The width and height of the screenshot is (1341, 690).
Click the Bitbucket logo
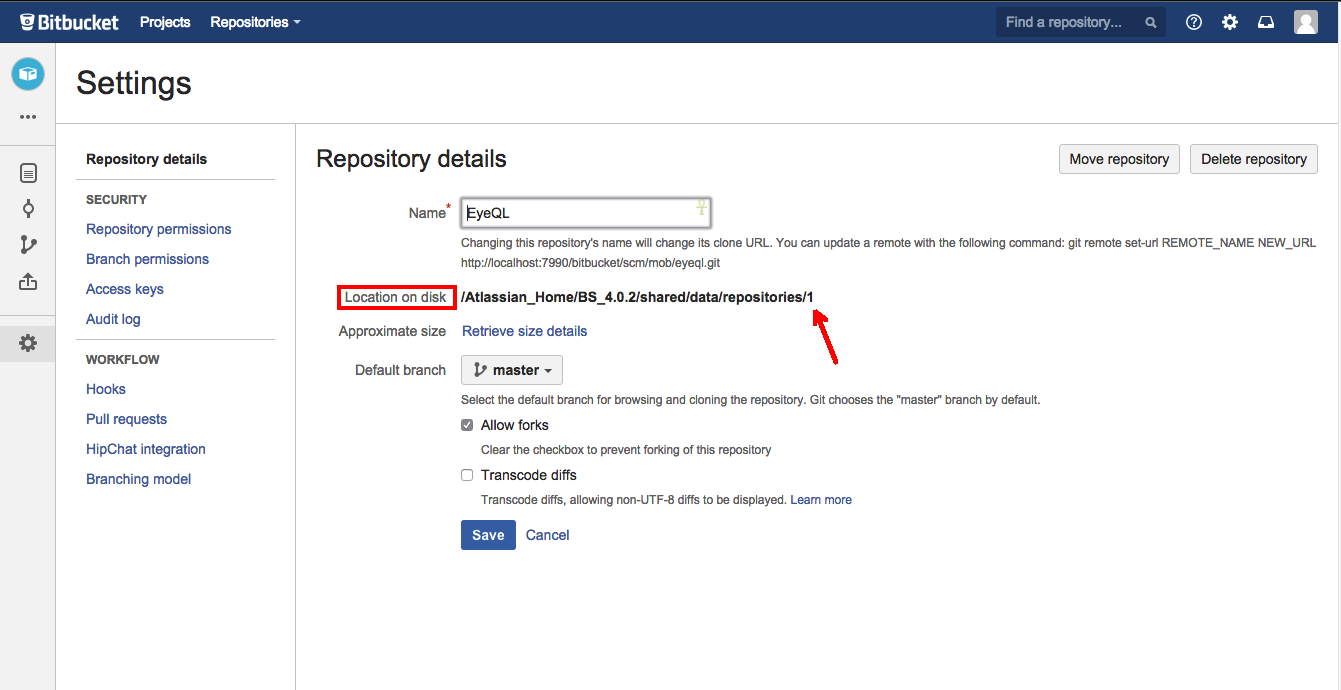tap(68, 22)
